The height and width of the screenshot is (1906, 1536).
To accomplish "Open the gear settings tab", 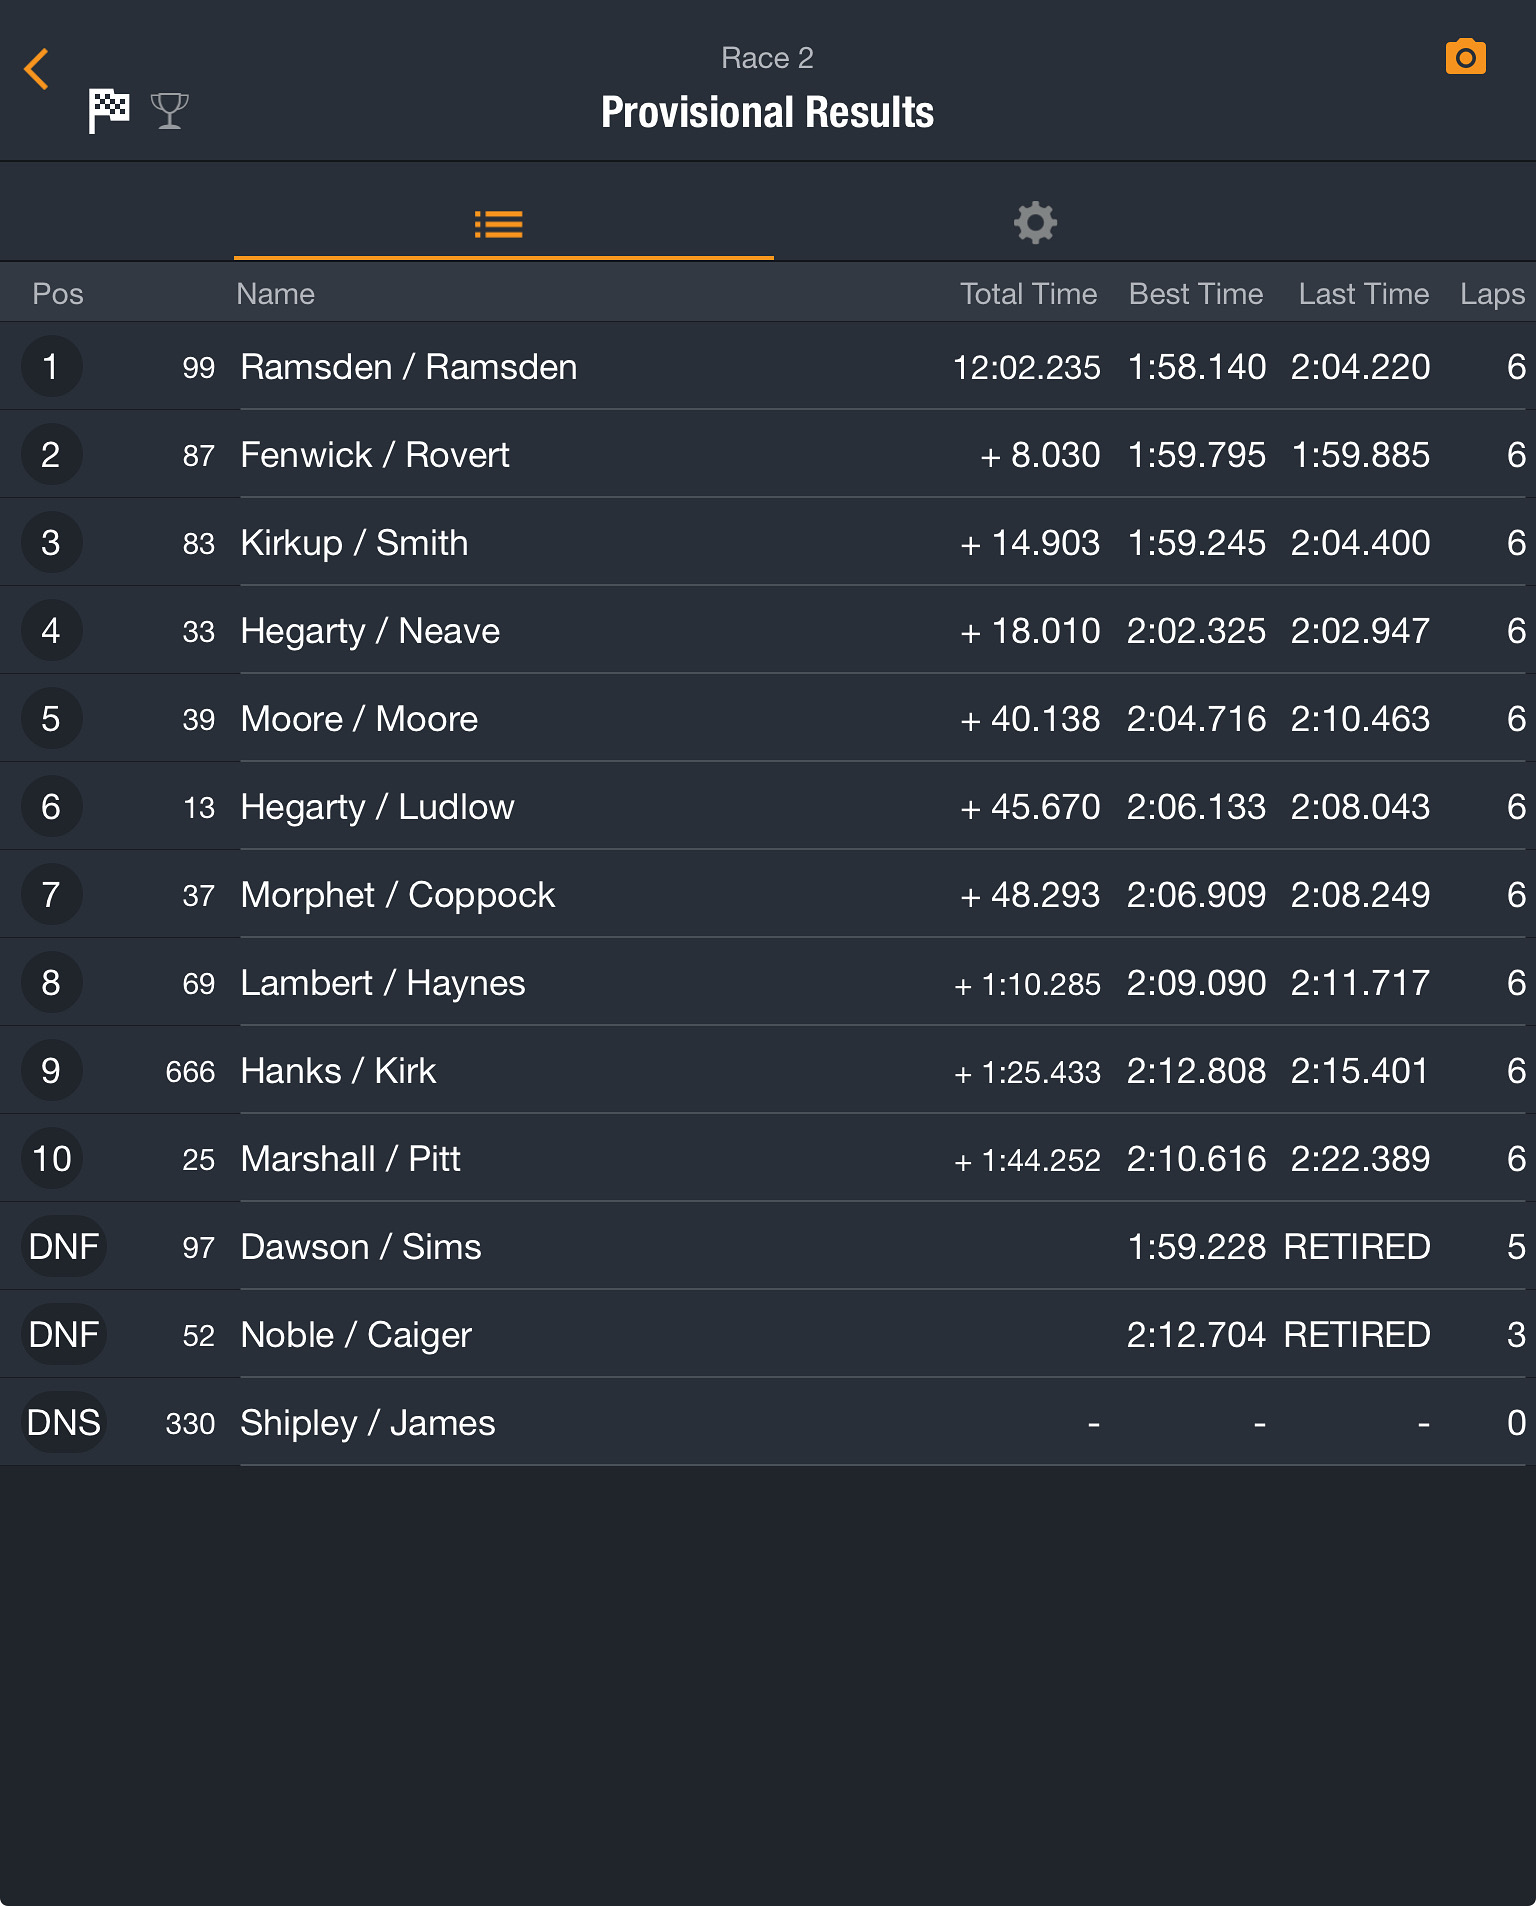I will click(1035, 222).
